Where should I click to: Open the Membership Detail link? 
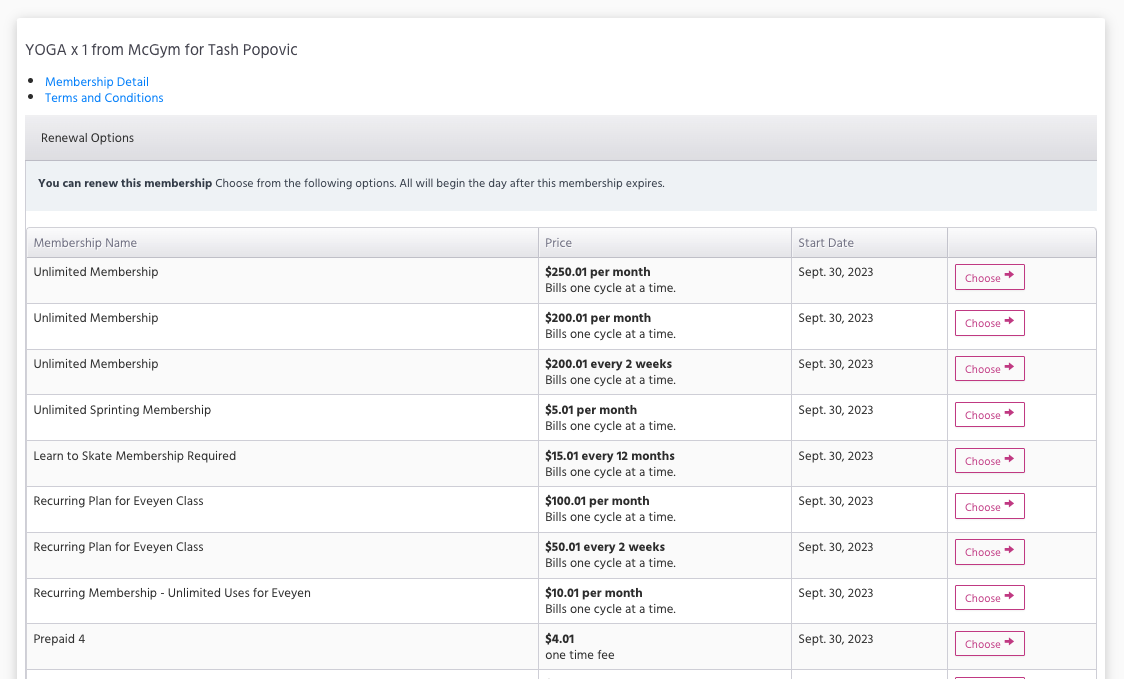97,82
